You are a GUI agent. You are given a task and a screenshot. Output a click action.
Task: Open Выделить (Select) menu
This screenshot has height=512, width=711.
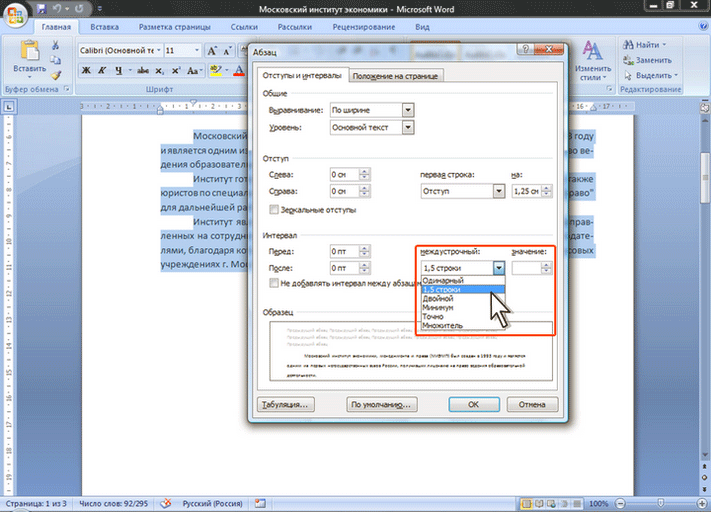point(651,75)
